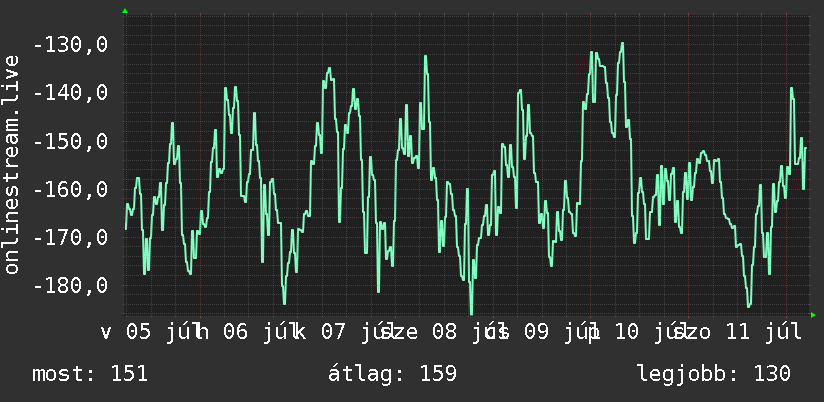The height and width of the screenshot is (402, 824).
Task: Select the -180,0 Y-axis label
Action: [x=70, y=286]
